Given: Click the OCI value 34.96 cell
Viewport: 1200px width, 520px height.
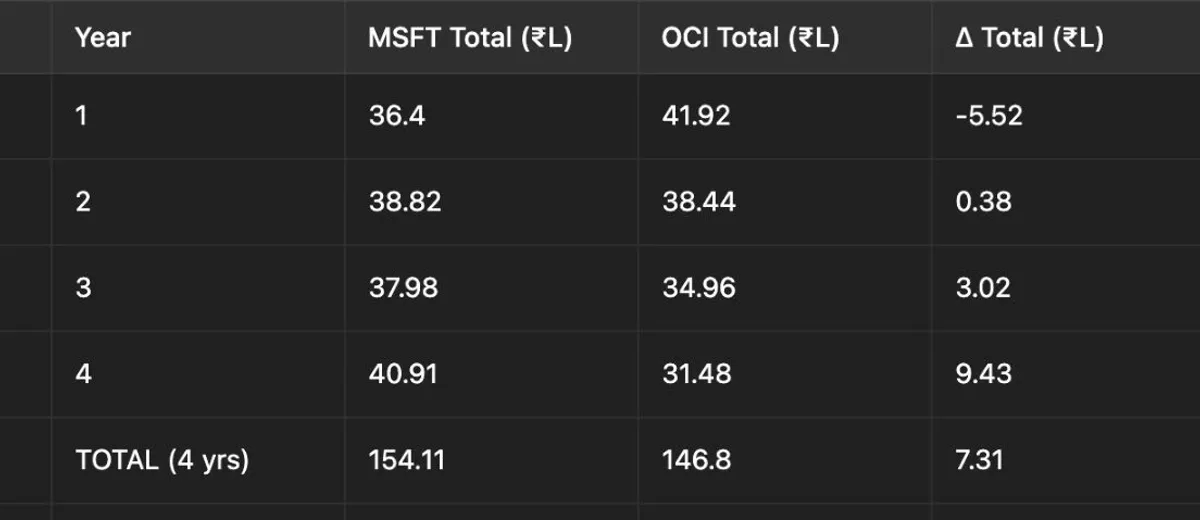Looking at the screenshot, I should [x=698, y=288].
